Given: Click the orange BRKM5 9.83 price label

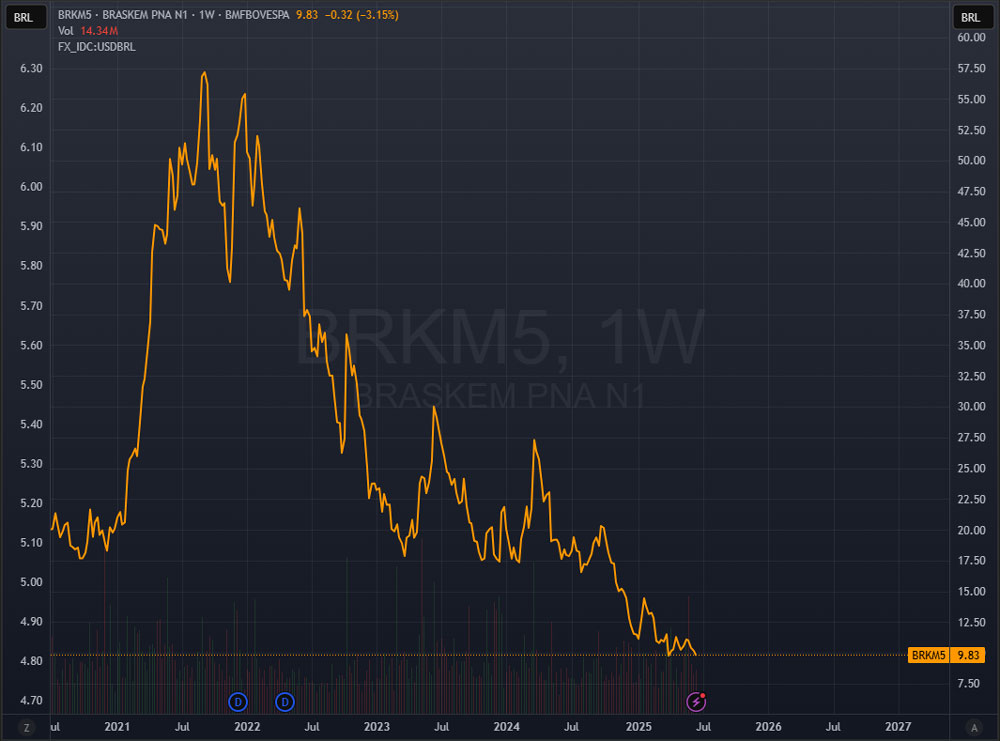Looking at the screenshot, I should [x=945, y=655].
